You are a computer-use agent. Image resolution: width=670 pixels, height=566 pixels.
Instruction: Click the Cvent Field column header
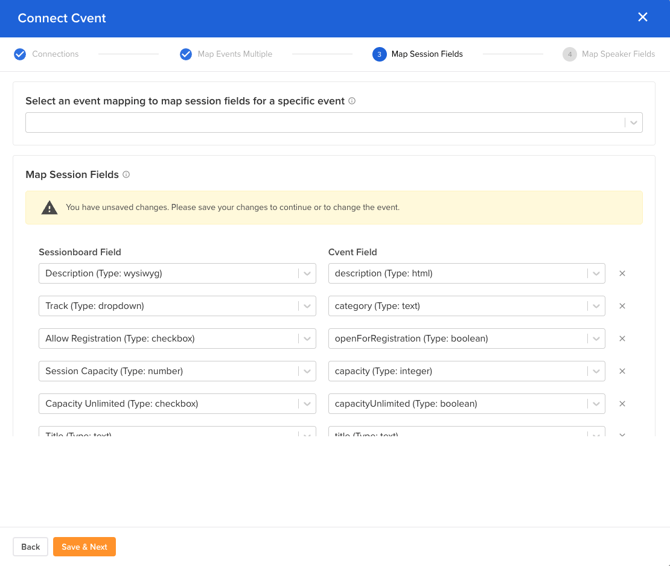[x=353, y=252]
